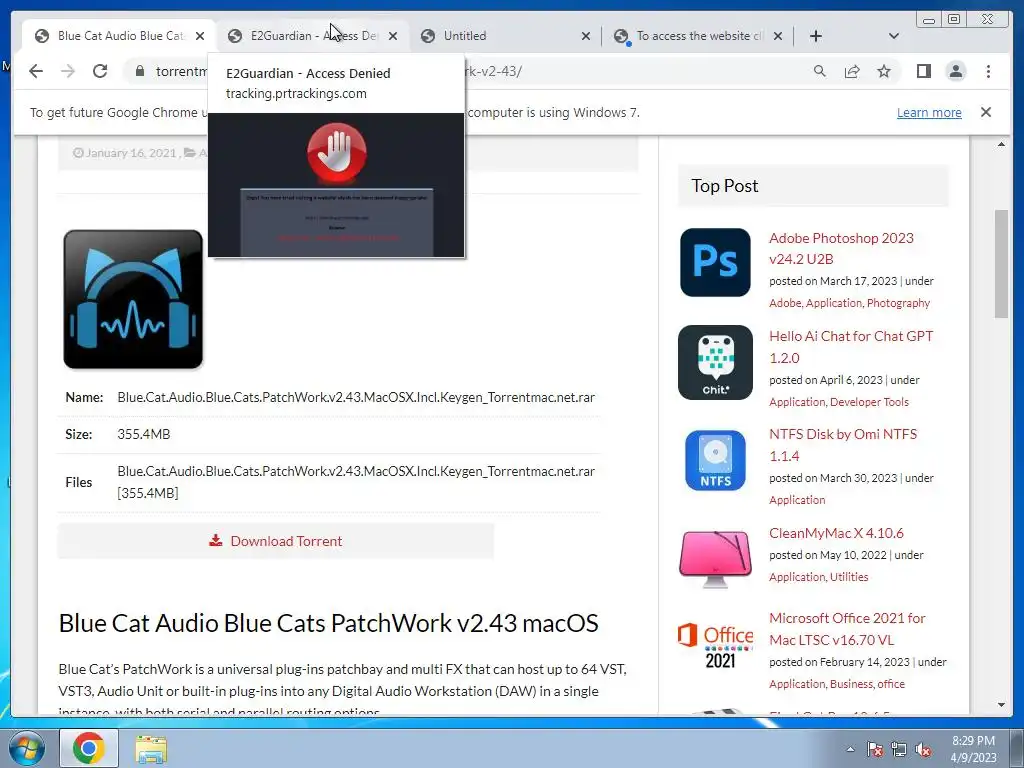Open the Adobe category link
The width and height of the screenshot is (1024, 768).
pos(785,303)
